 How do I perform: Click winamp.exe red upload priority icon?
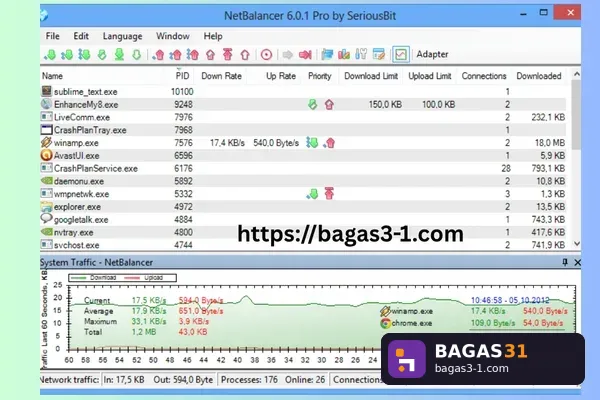coord(329,143)
